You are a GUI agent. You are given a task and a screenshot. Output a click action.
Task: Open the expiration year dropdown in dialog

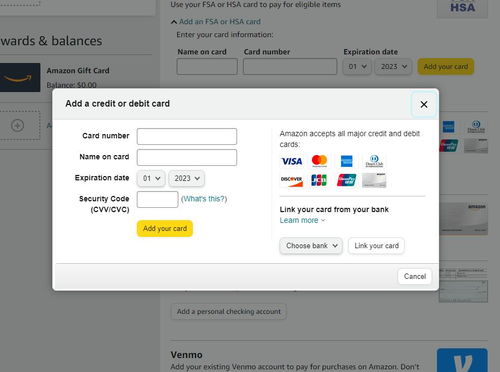(x=187, y=178)
